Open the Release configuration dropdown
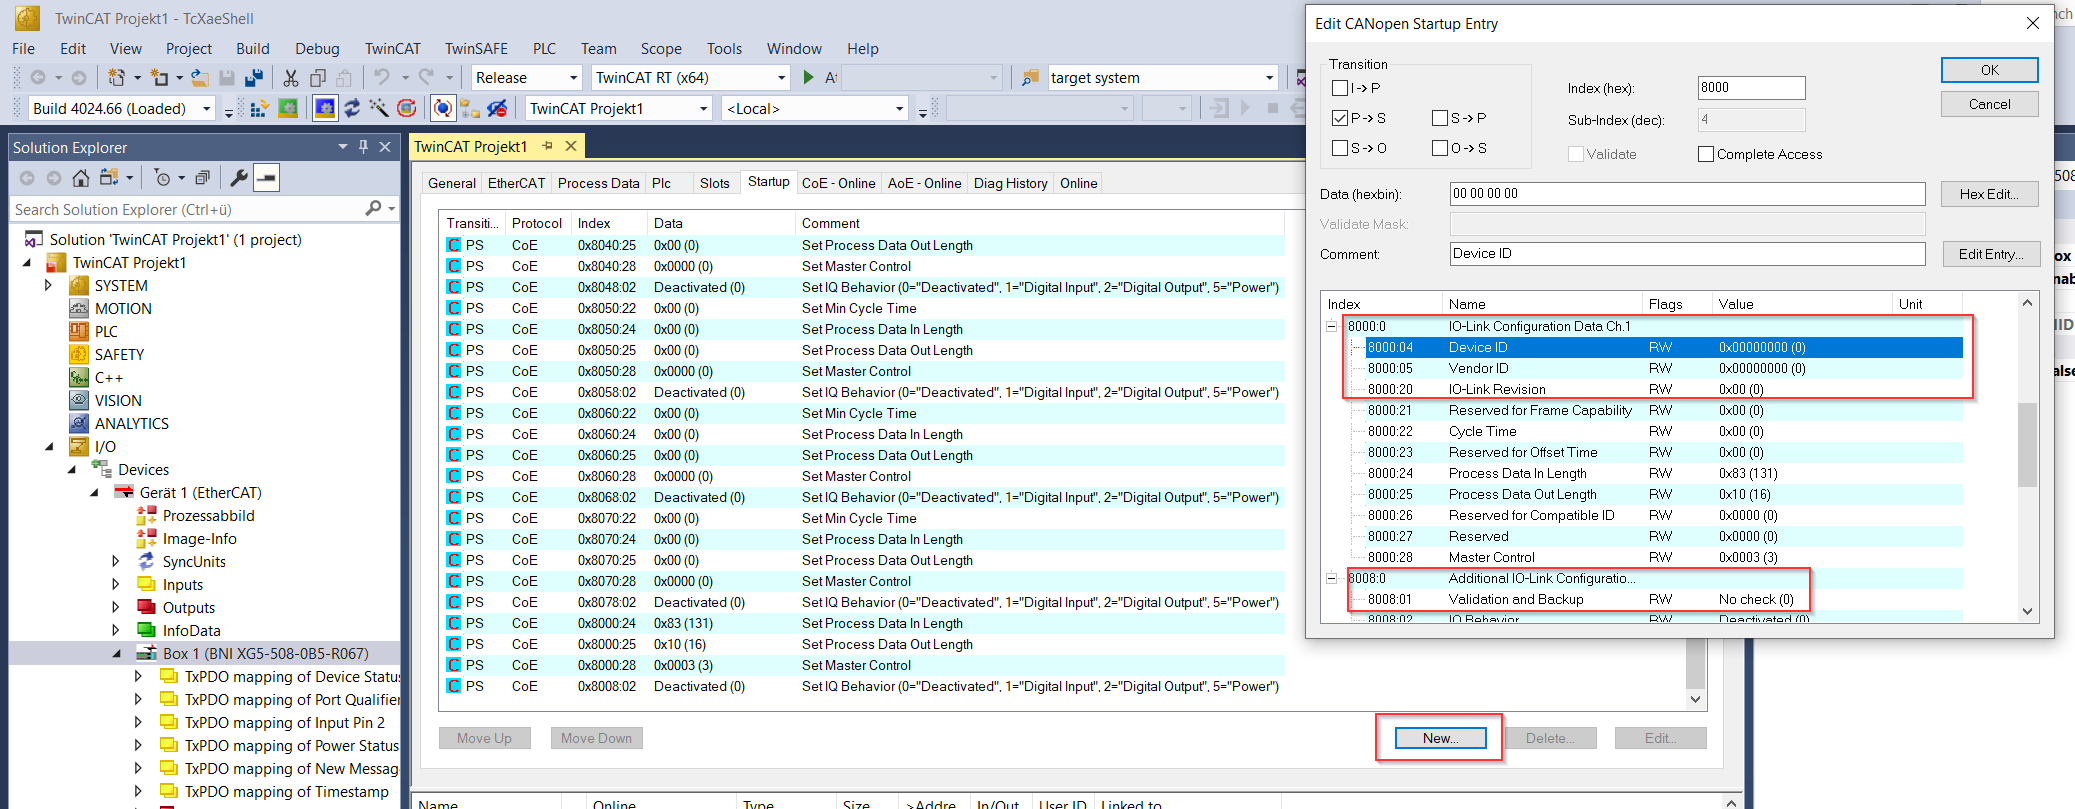Image resolution: width=2075 pixels, height=809 pixels. pos(573,77)
